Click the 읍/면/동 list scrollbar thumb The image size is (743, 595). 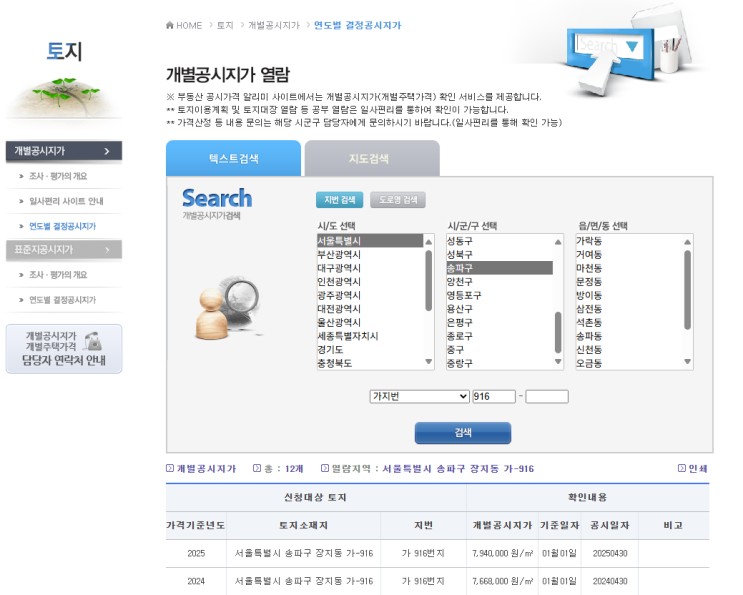pos(688,289)
